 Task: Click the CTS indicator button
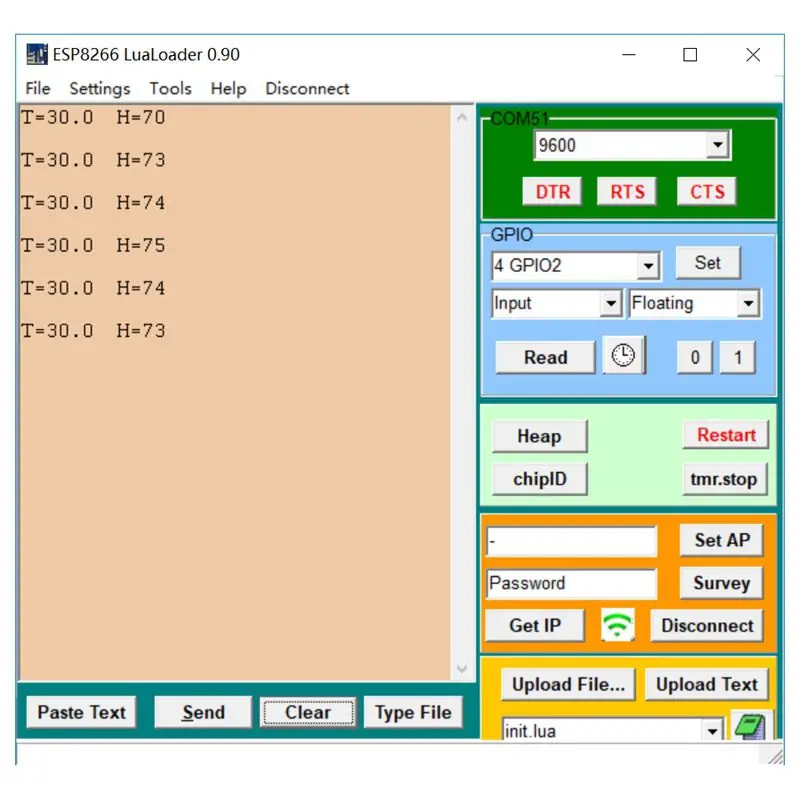point(707,191)
